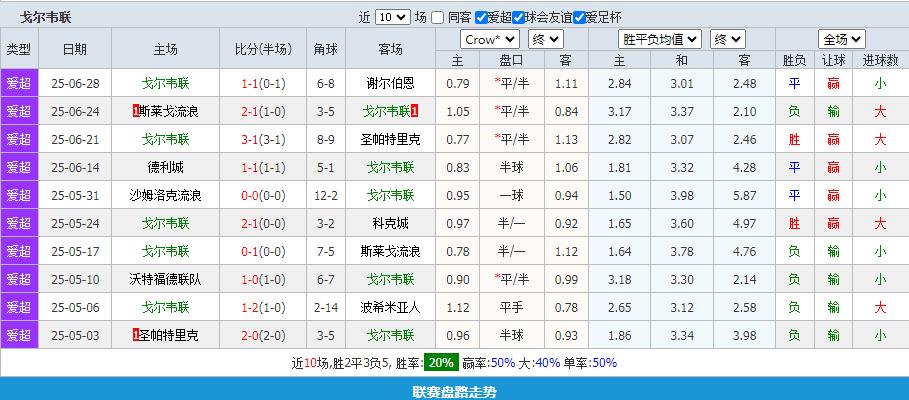Open the Crow* odds company dropdown

coord(490,39)
